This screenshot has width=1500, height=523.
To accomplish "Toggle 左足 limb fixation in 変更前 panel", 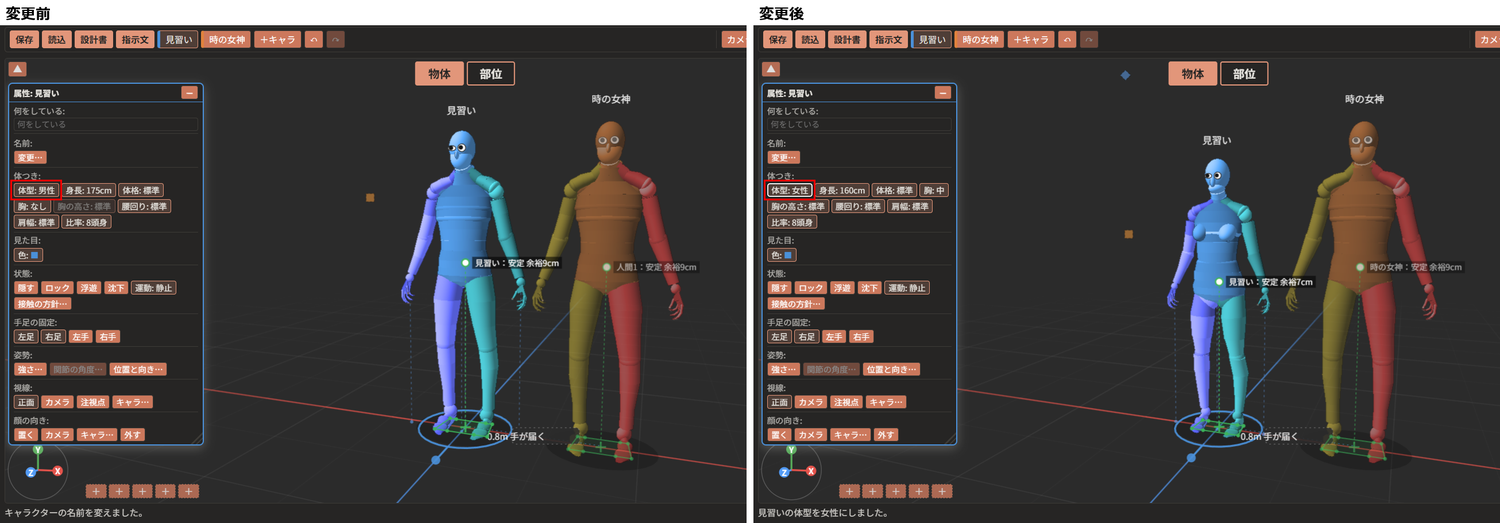I will [x=26, y=337].
